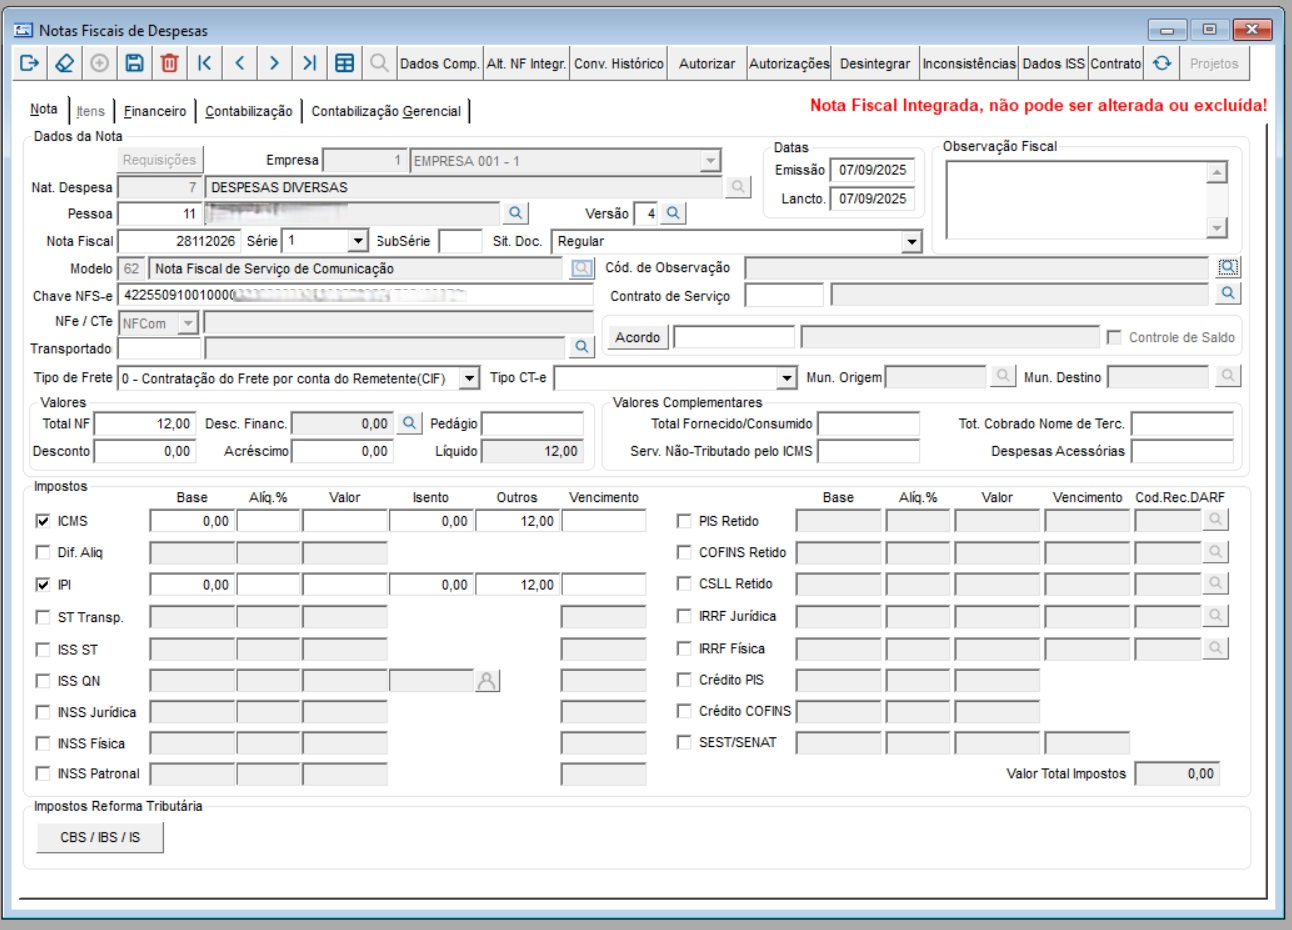Click the save diskette icon
Image resolution: width=1292 pixels, height=930 pixels.
click(134, 63)
